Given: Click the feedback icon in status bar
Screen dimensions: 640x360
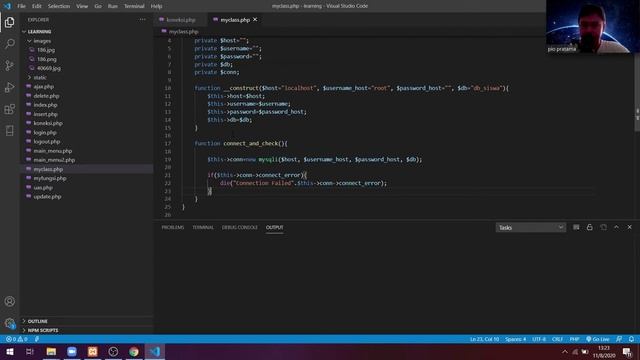Looking at the screenshot, I should point(619,339).
